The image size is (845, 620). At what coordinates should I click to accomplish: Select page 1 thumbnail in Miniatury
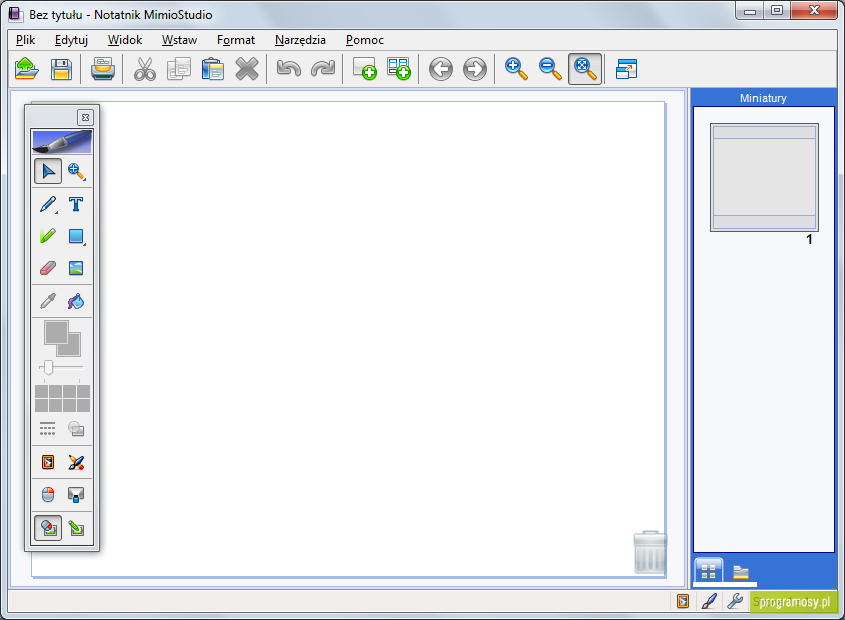764,177
